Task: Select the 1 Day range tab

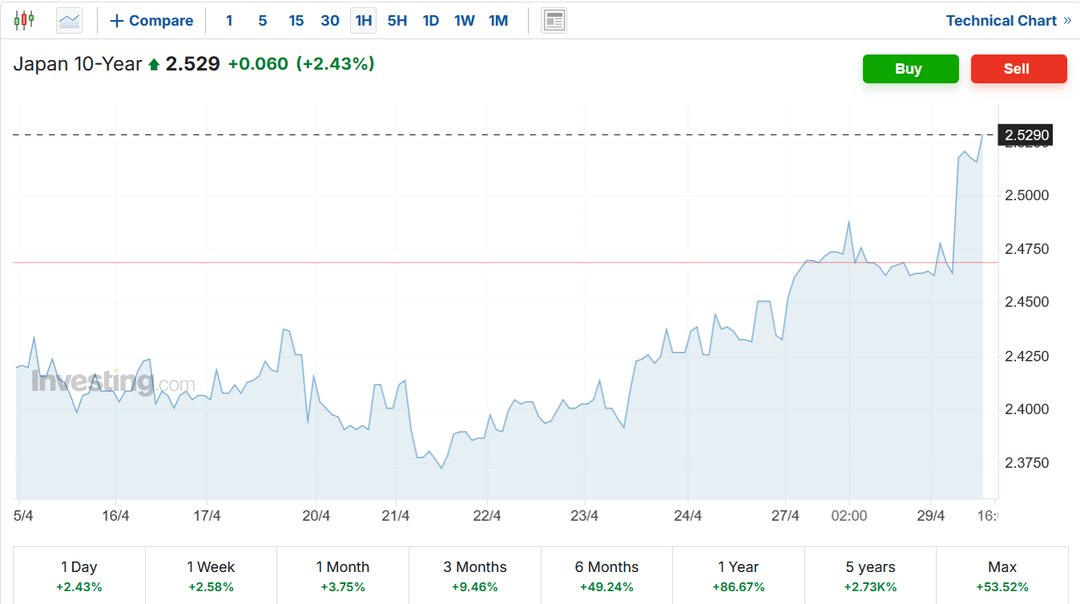Action: coord(79,576)
